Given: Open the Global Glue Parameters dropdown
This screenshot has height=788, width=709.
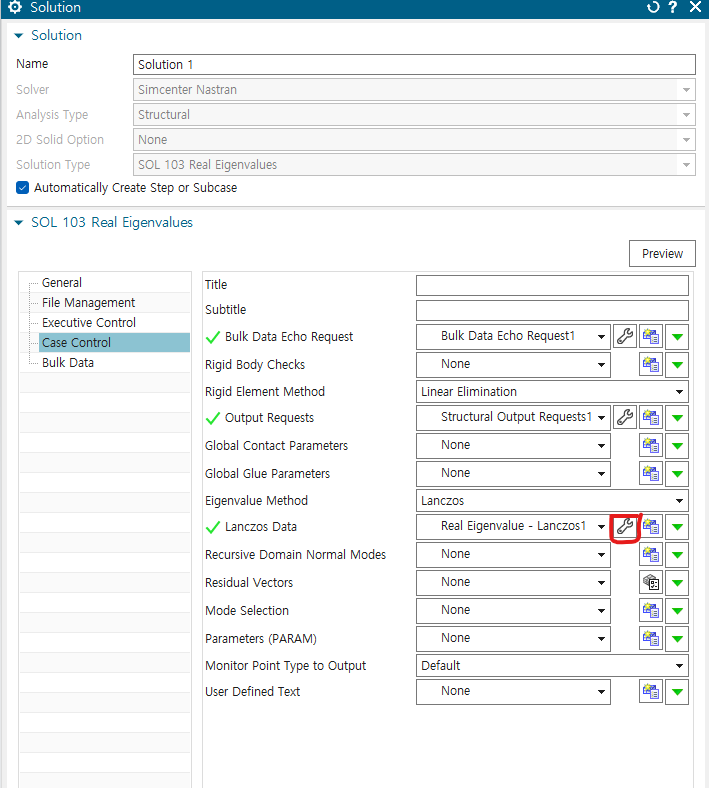Looking at the screenshot, I should (513, 473).
